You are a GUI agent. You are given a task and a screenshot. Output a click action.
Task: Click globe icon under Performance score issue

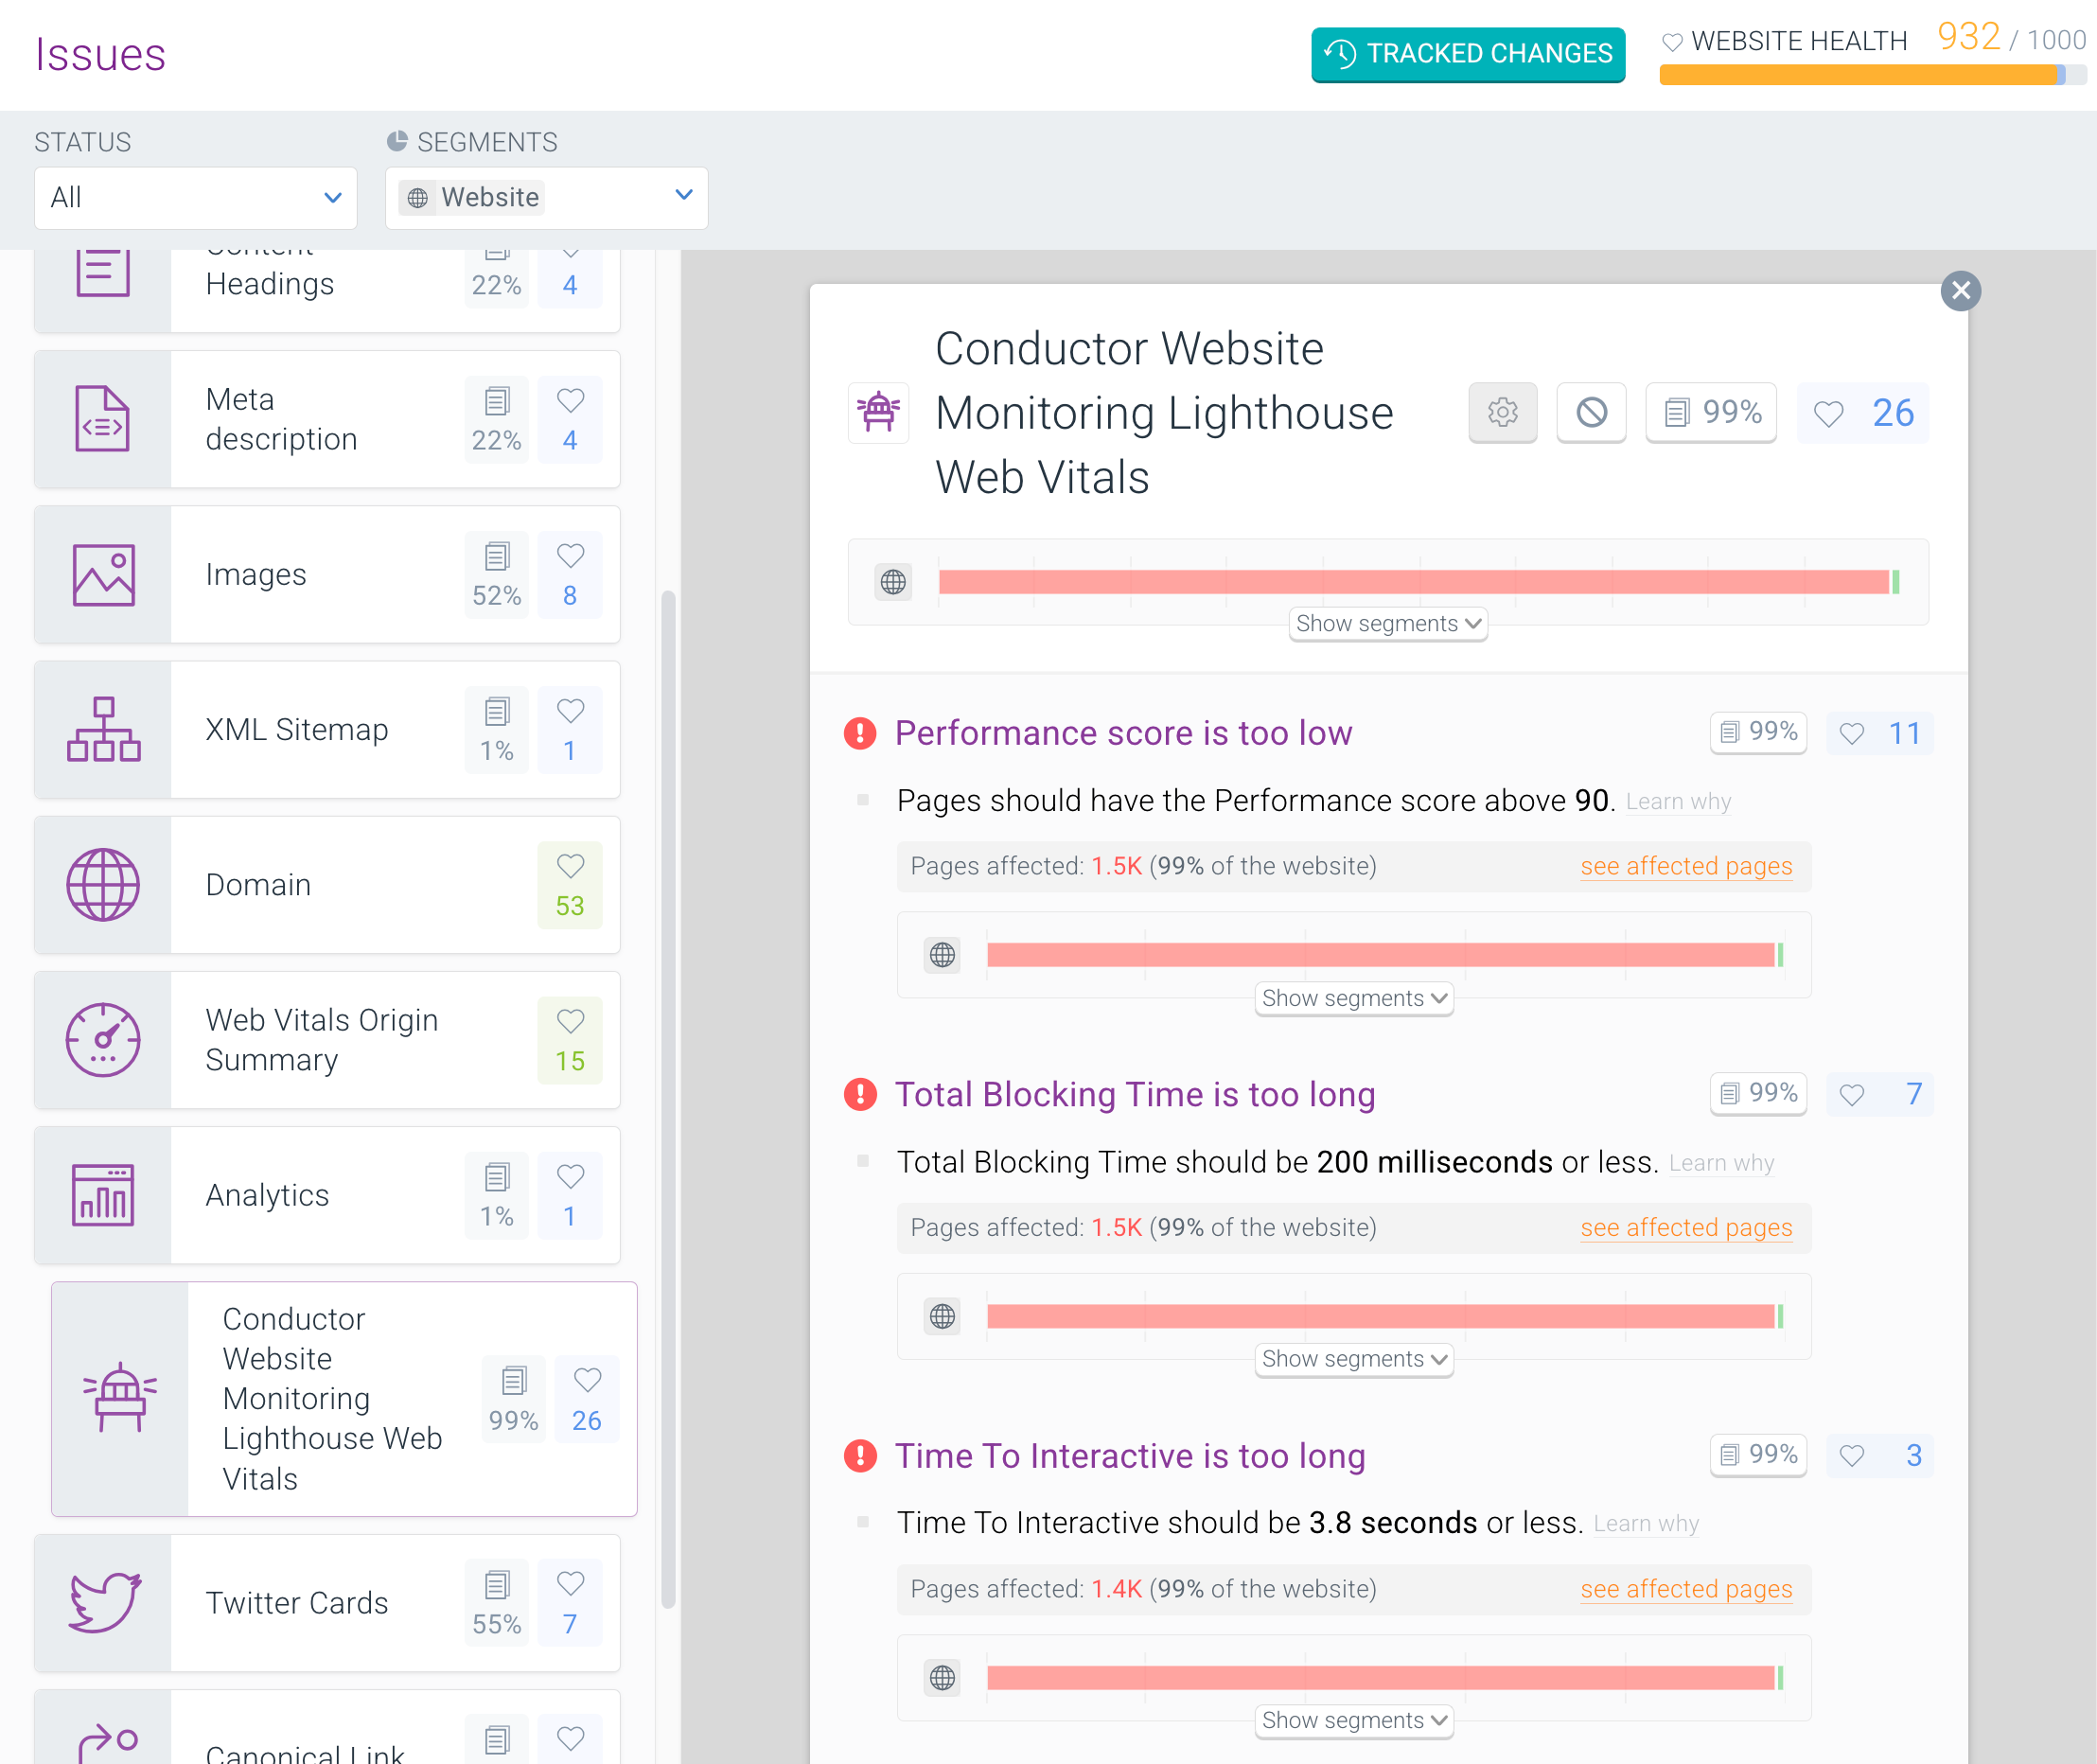942,955
